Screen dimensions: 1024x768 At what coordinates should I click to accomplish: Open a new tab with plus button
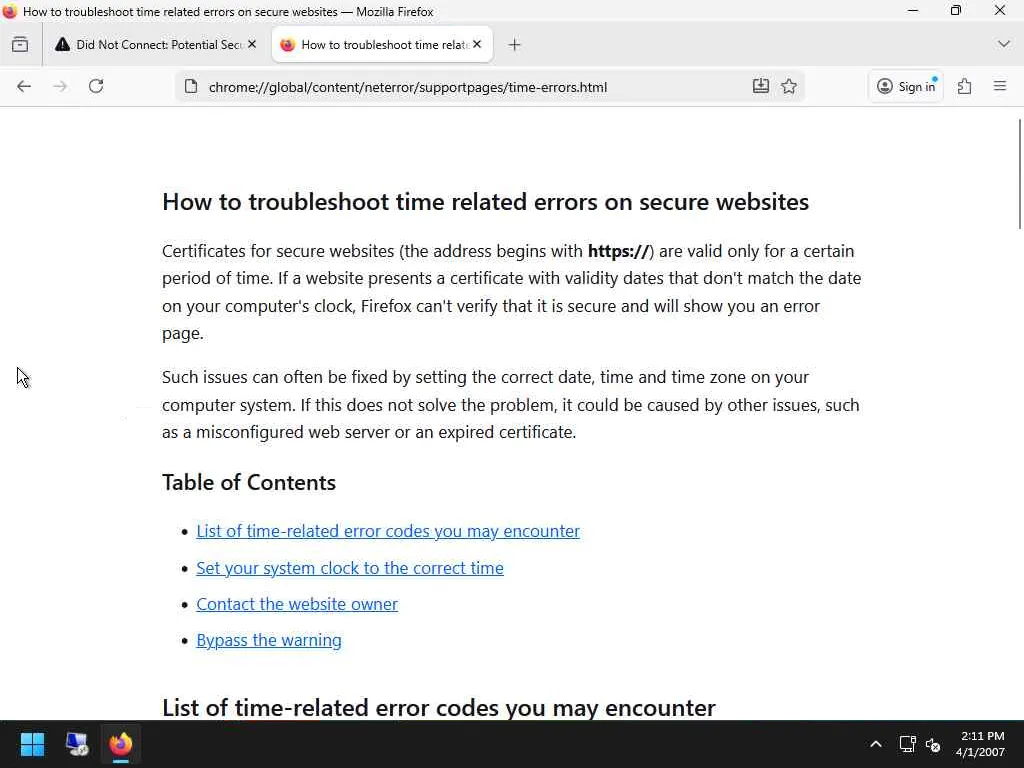515,44
